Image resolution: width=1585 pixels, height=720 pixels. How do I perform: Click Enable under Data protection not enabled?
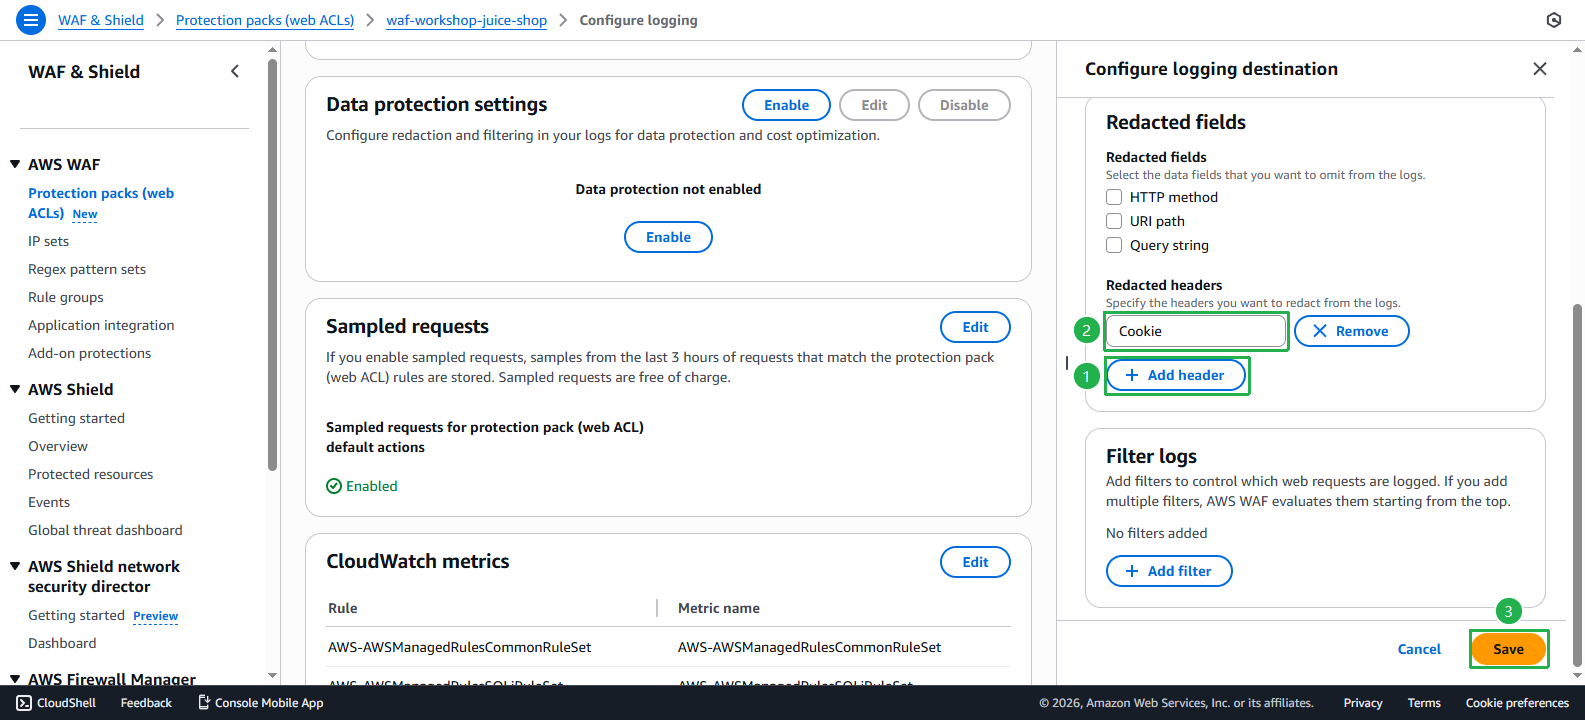(x=668, y=237)
